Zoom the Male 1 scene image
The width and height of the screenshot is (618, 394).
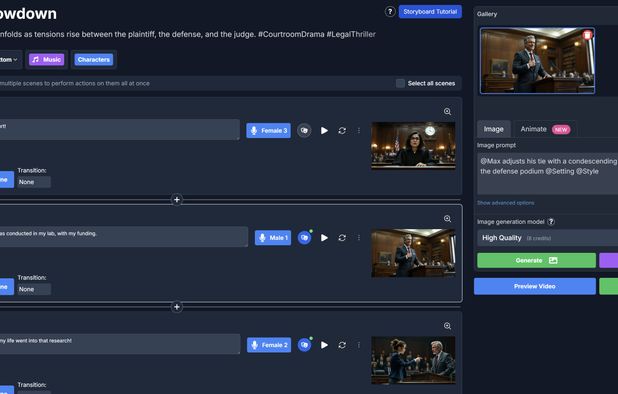(447, 219)
